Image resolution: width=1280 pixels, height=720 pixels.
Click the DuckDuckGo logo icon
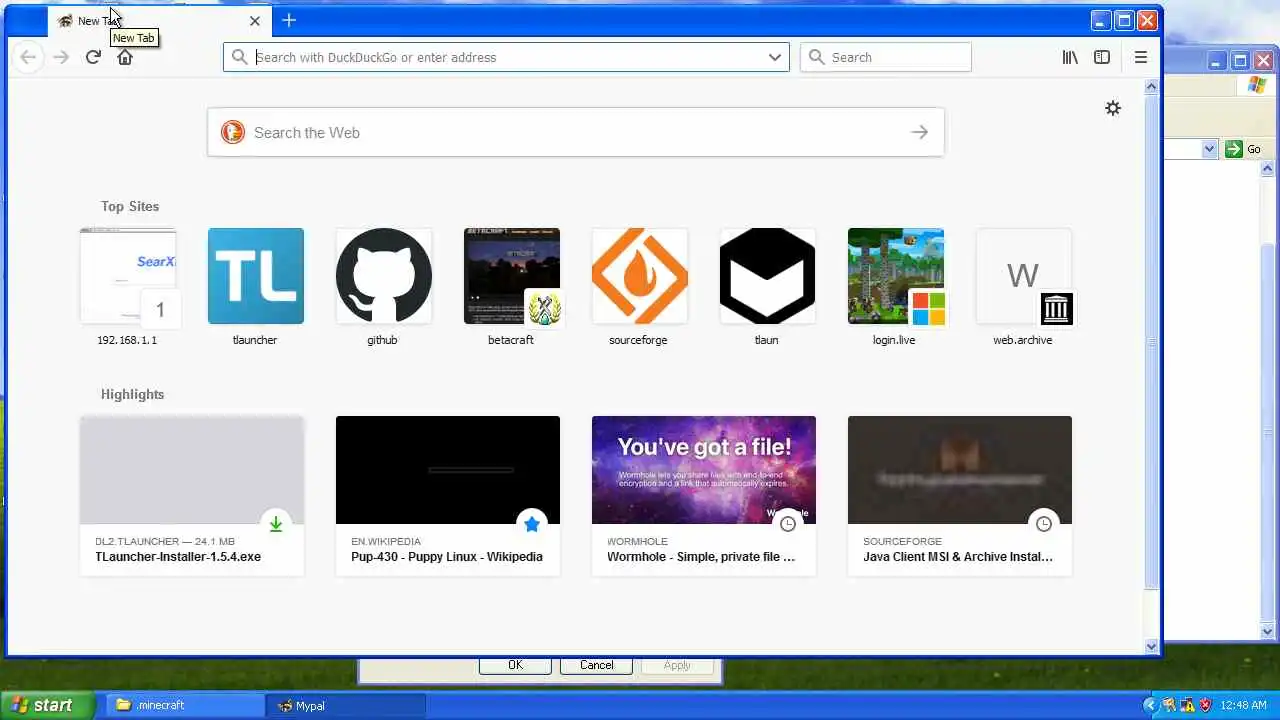click(x=233, y=132)
